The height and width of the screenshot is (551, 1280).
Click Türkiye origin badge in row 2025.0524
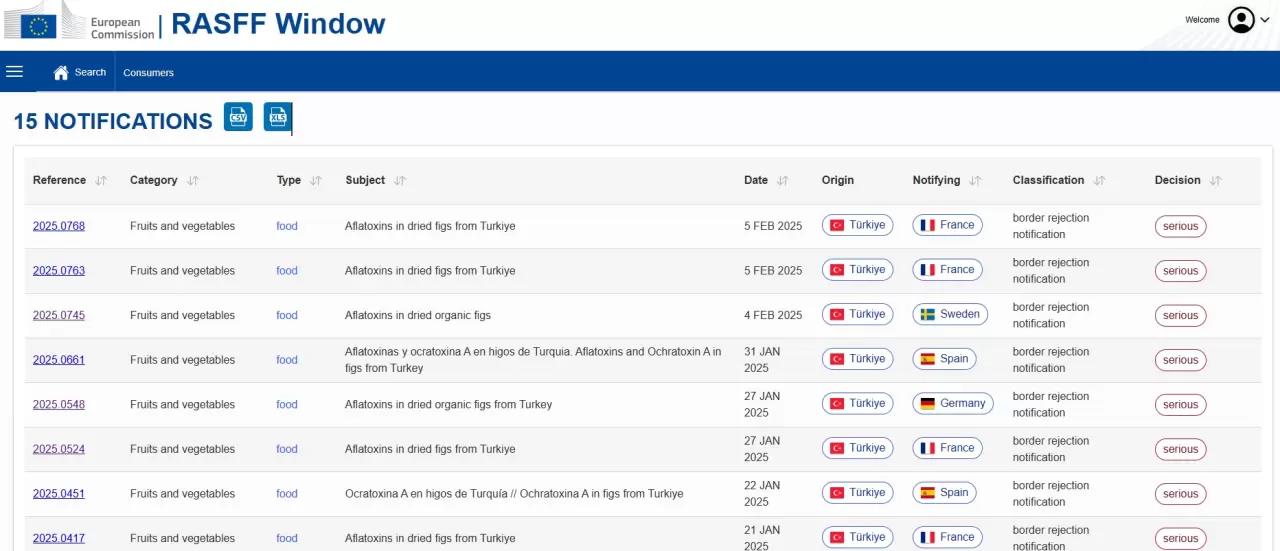[857, 448]
